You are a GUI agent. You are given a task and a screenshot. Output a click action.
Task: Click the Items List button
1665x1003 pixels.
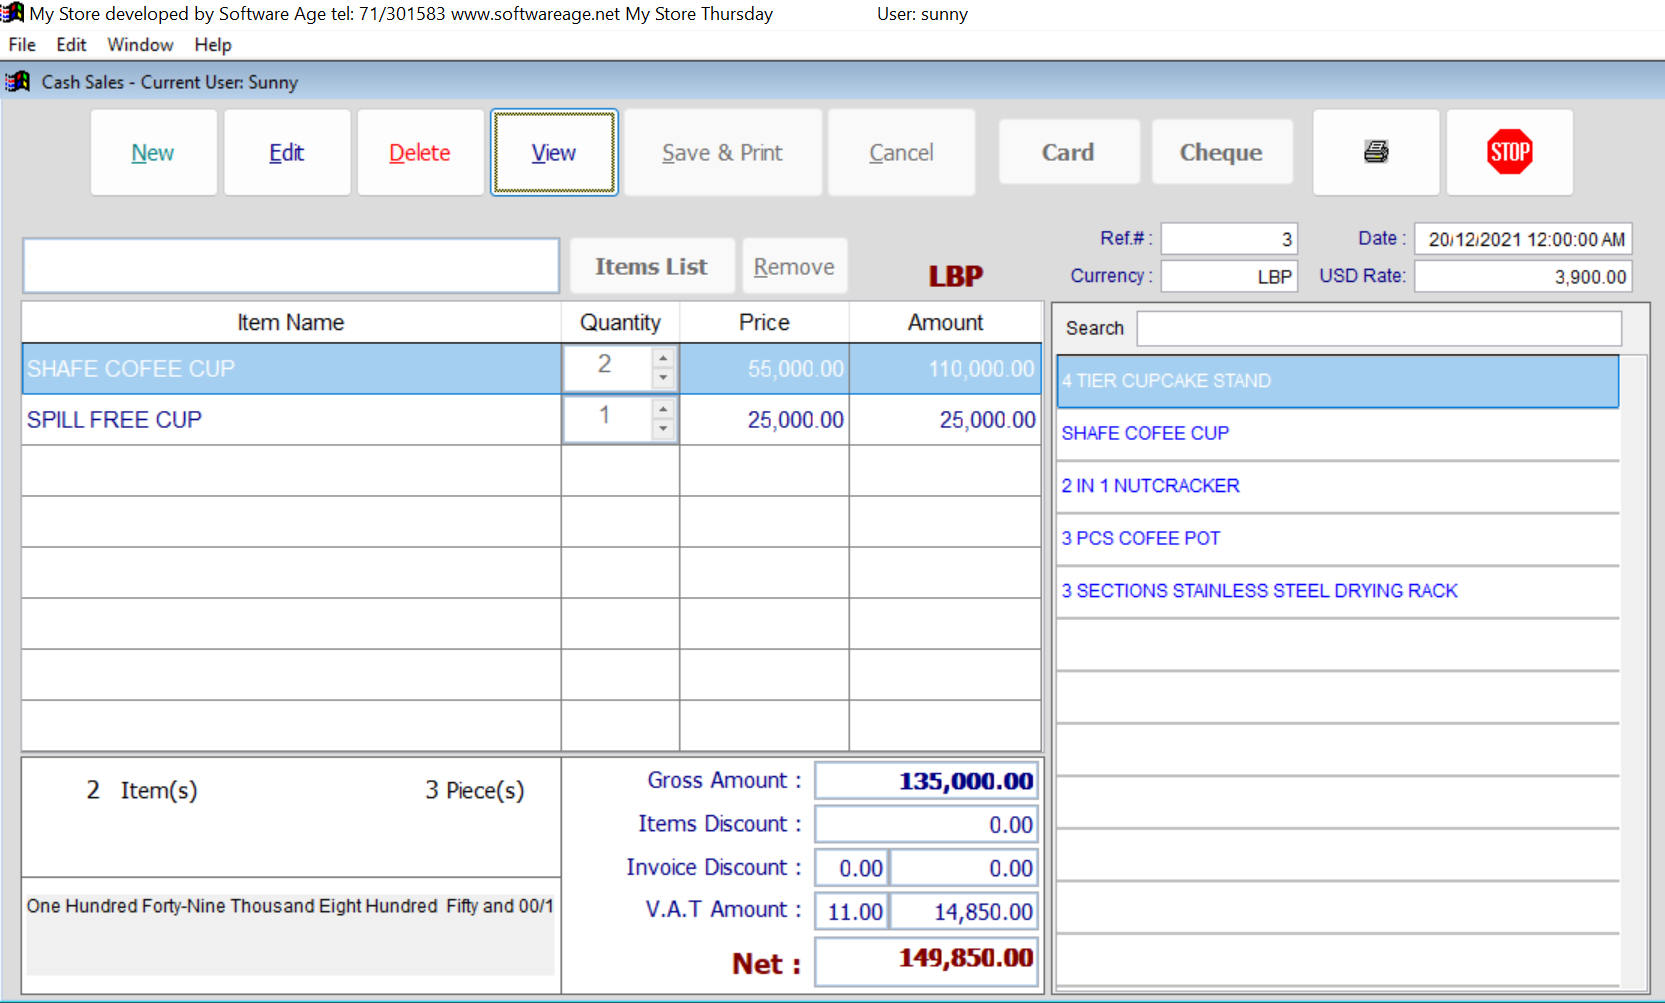[x=651, y=265]
